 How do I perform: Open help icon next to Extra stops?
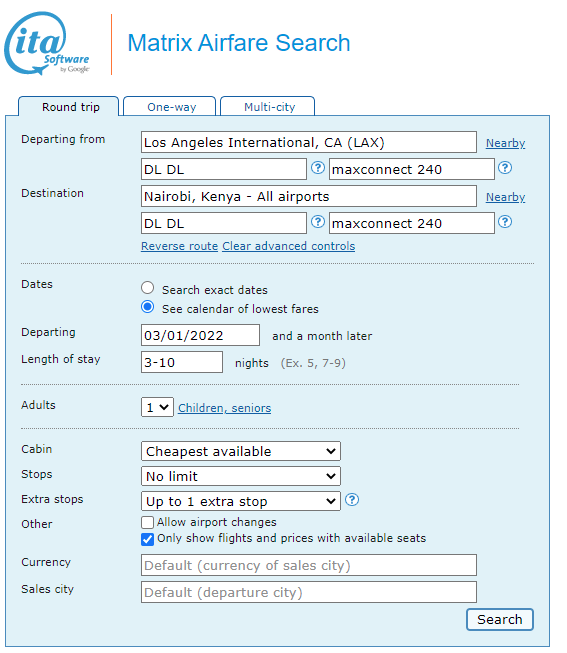coord(352,500)
